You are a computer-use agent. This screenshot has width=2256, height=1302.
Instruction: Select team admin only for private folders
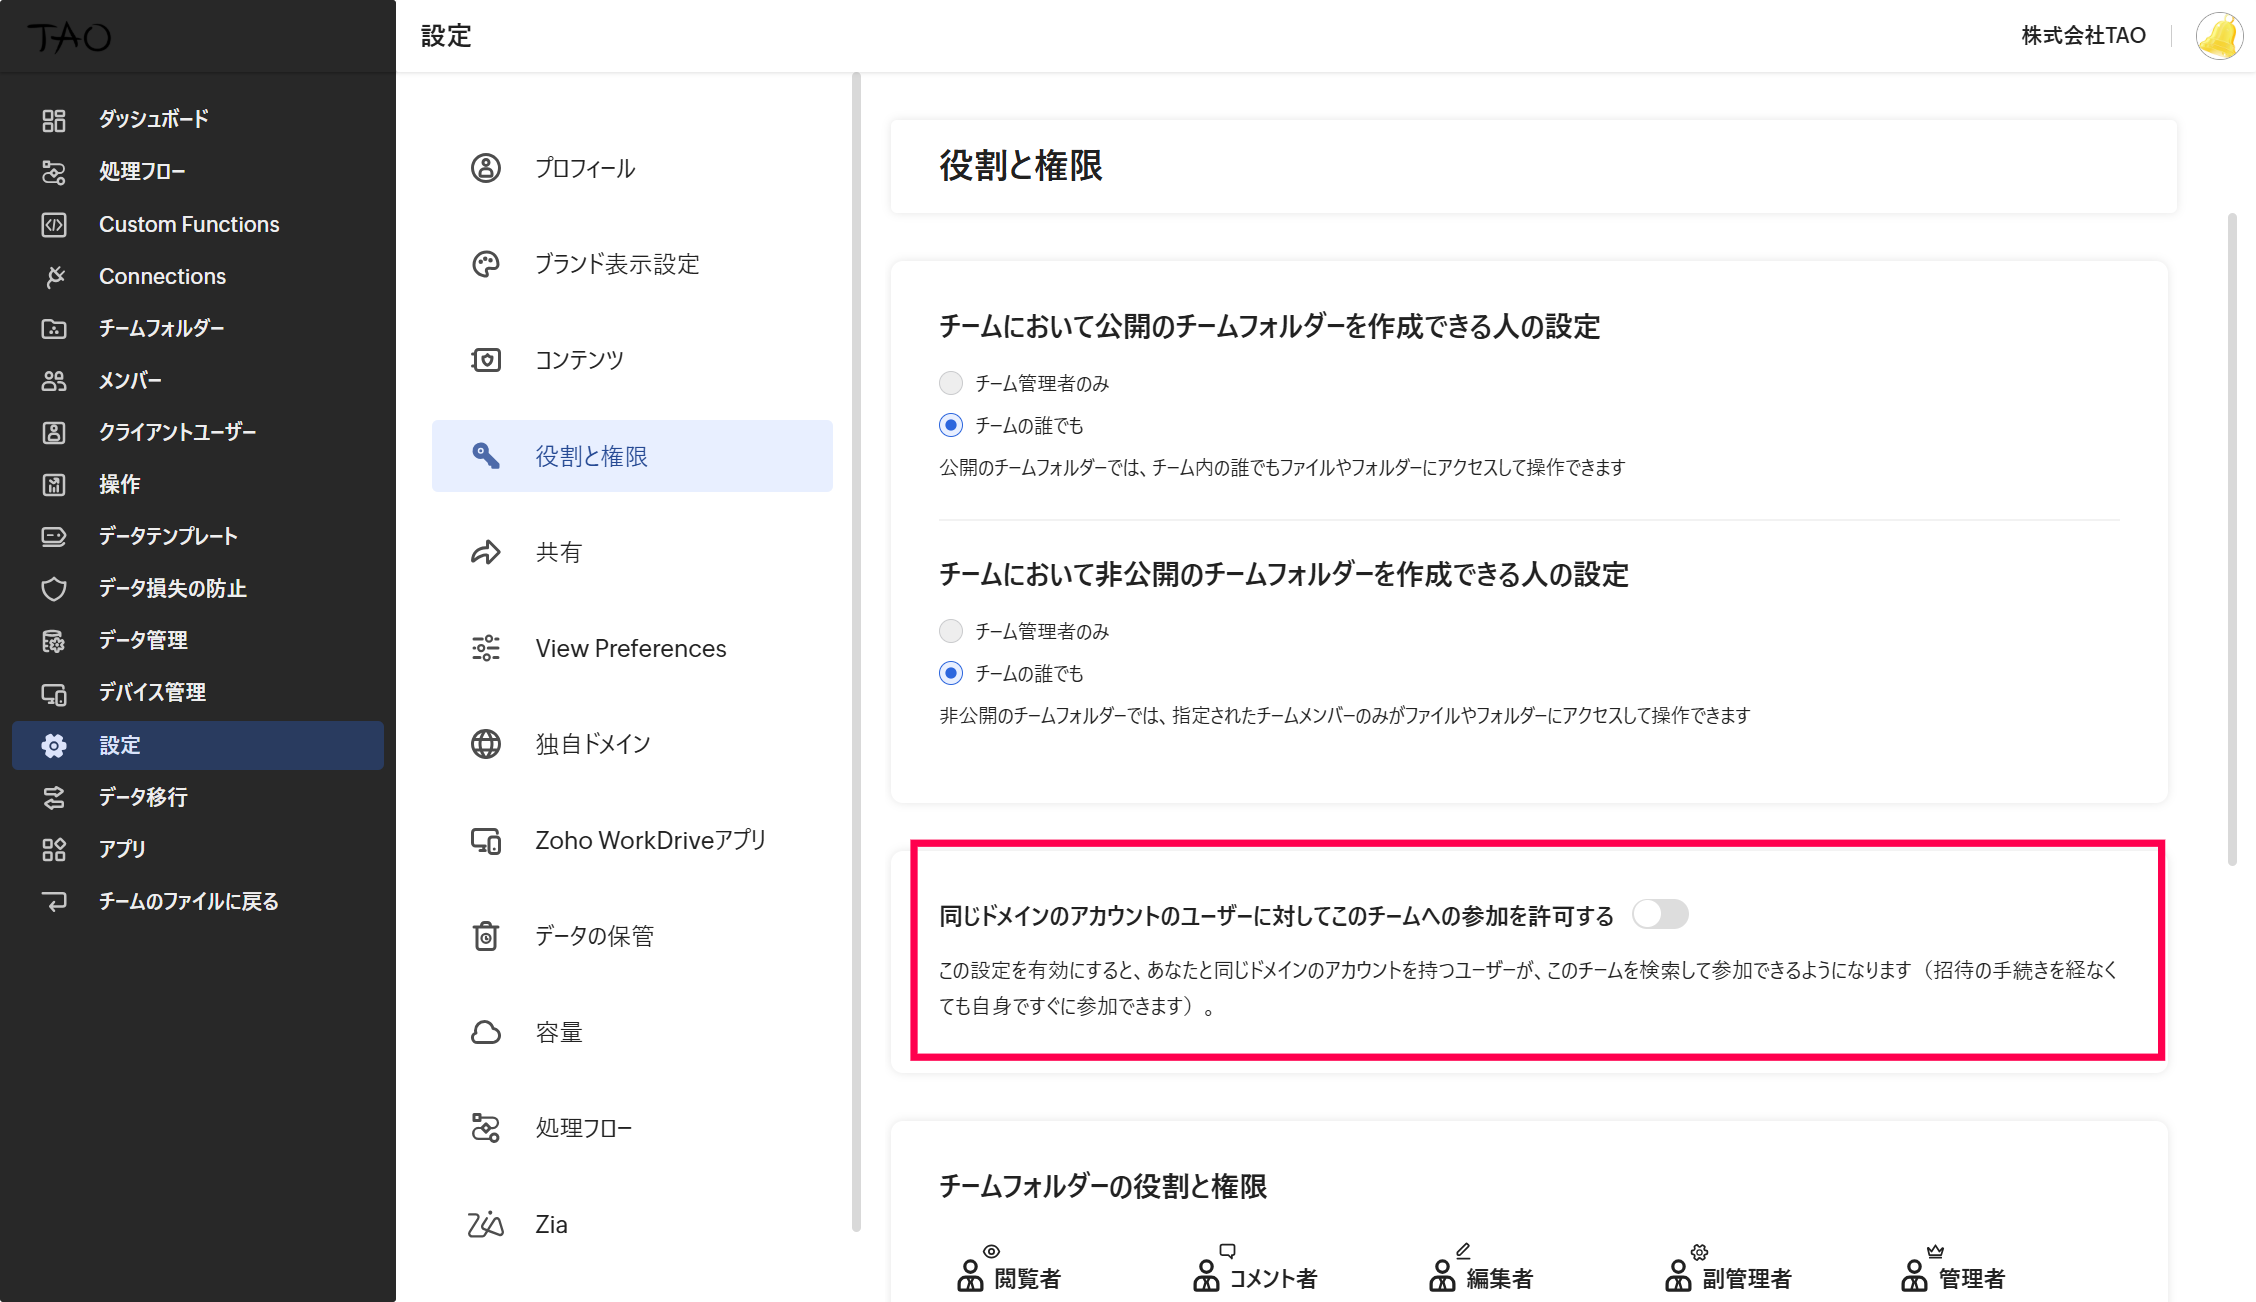coord(951,631)
